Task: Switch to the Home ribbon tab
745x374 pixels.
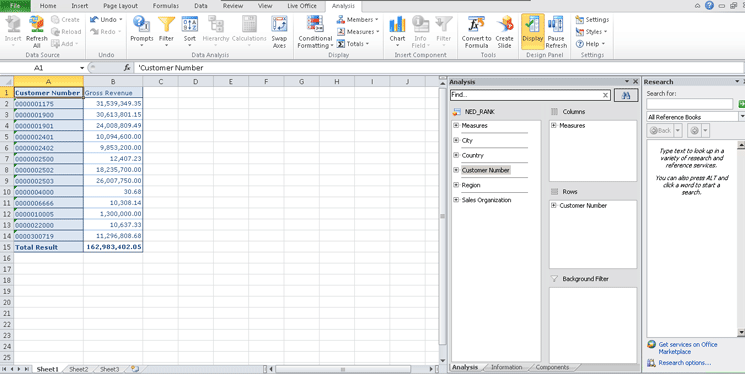Action: click(48, 6)
